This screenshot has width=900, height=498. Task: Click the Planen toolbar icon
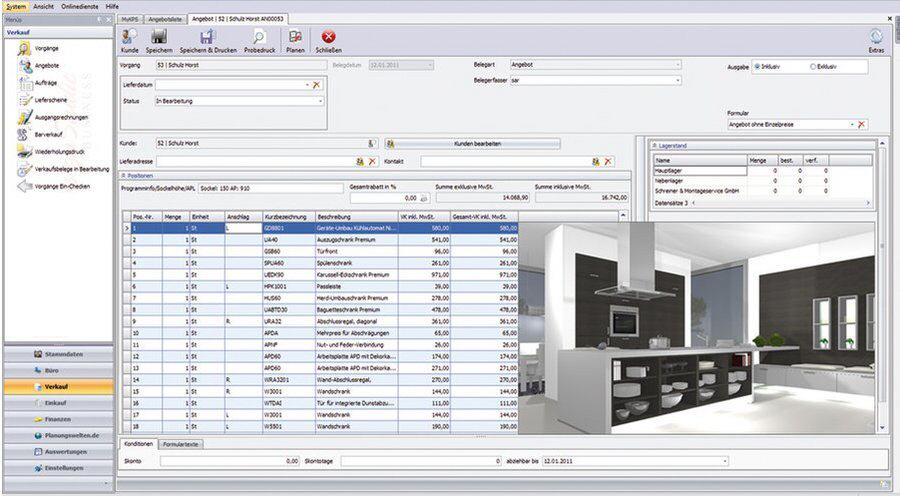(x=295, y=38)
